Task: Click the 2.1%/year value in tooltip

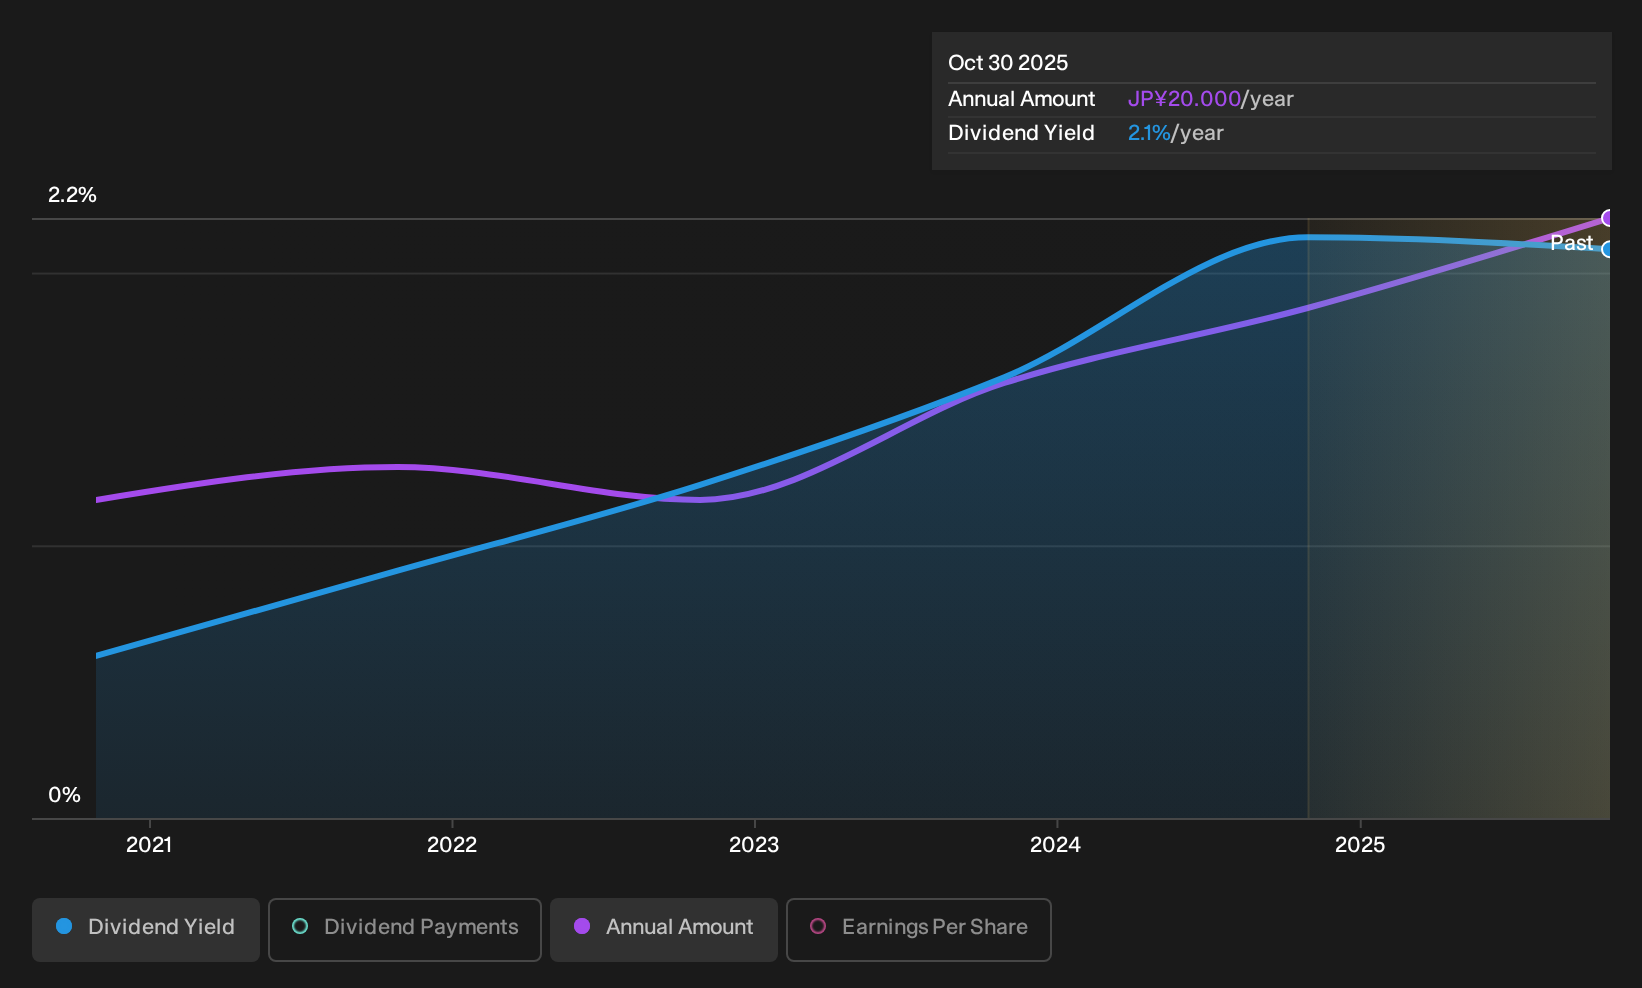Action: tap(1175, 133)
